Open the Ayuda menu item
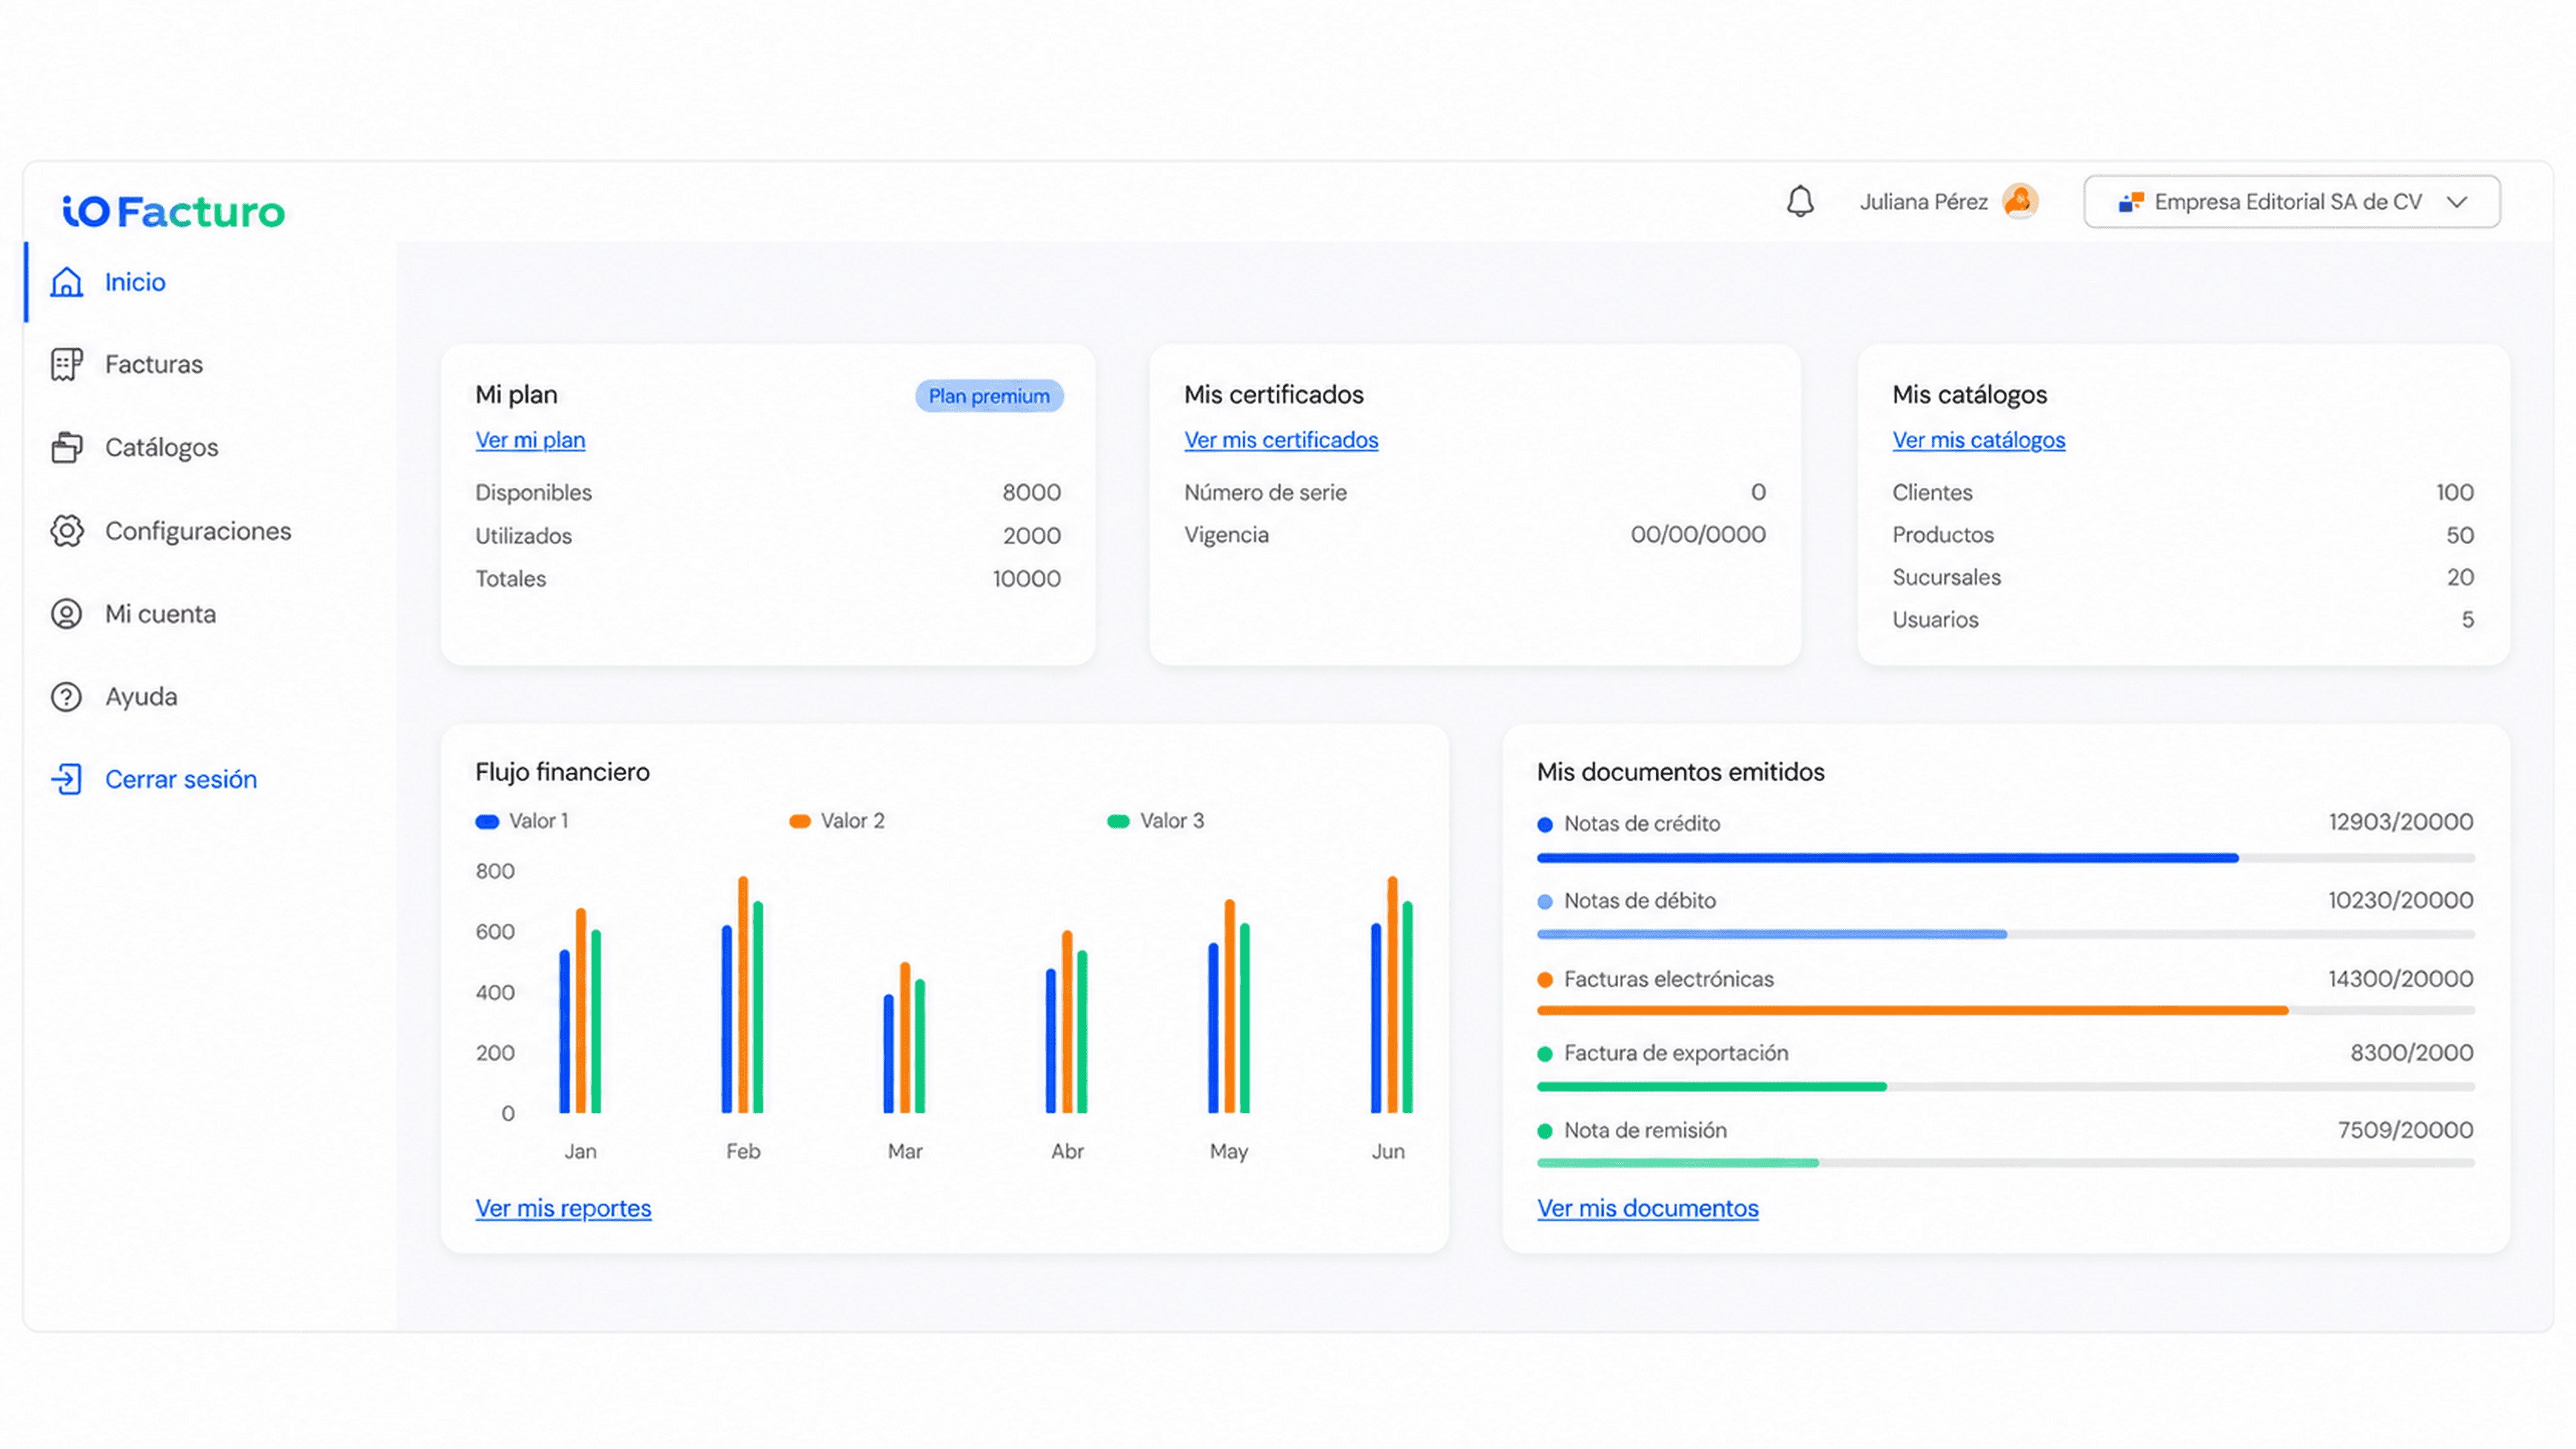 click(141, 696)
